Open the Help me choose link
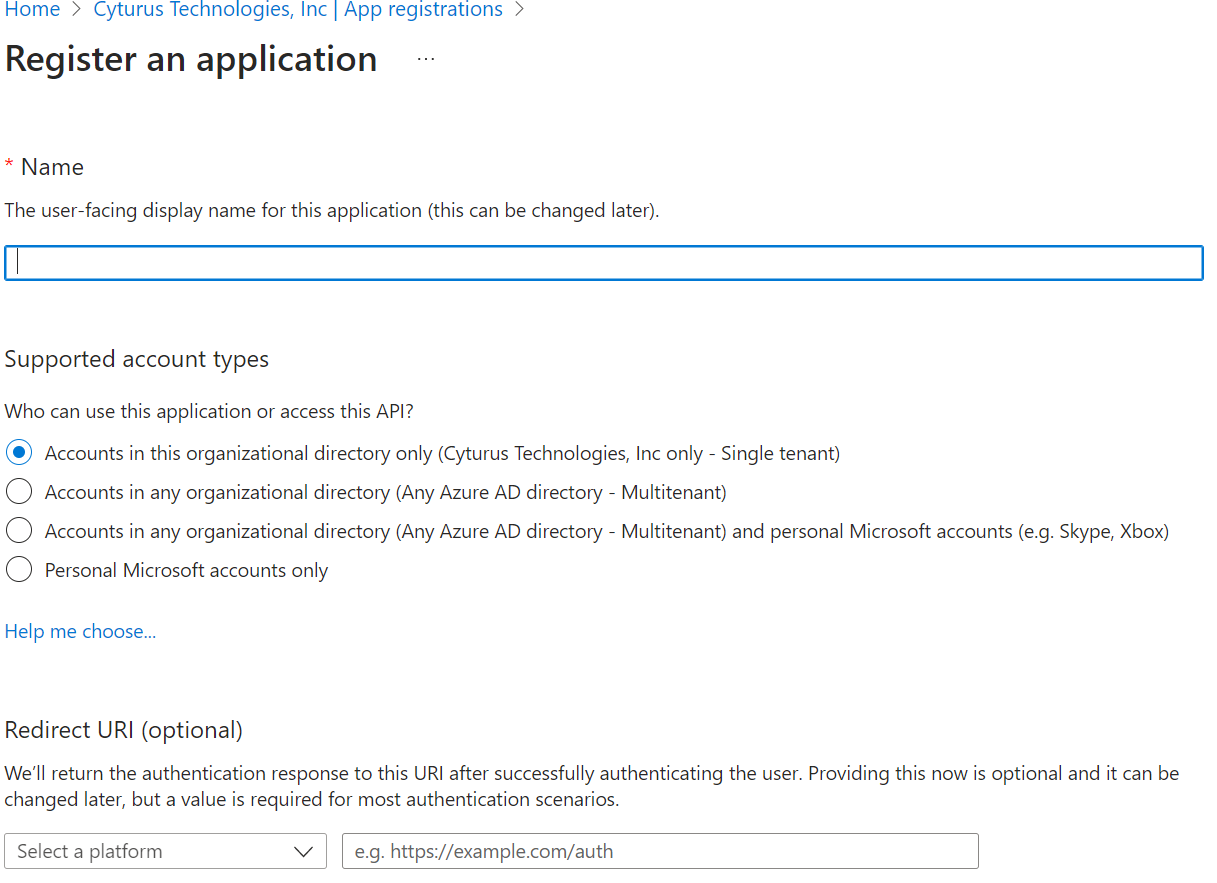Screen dimensions: 1217x883 (80, 631)
